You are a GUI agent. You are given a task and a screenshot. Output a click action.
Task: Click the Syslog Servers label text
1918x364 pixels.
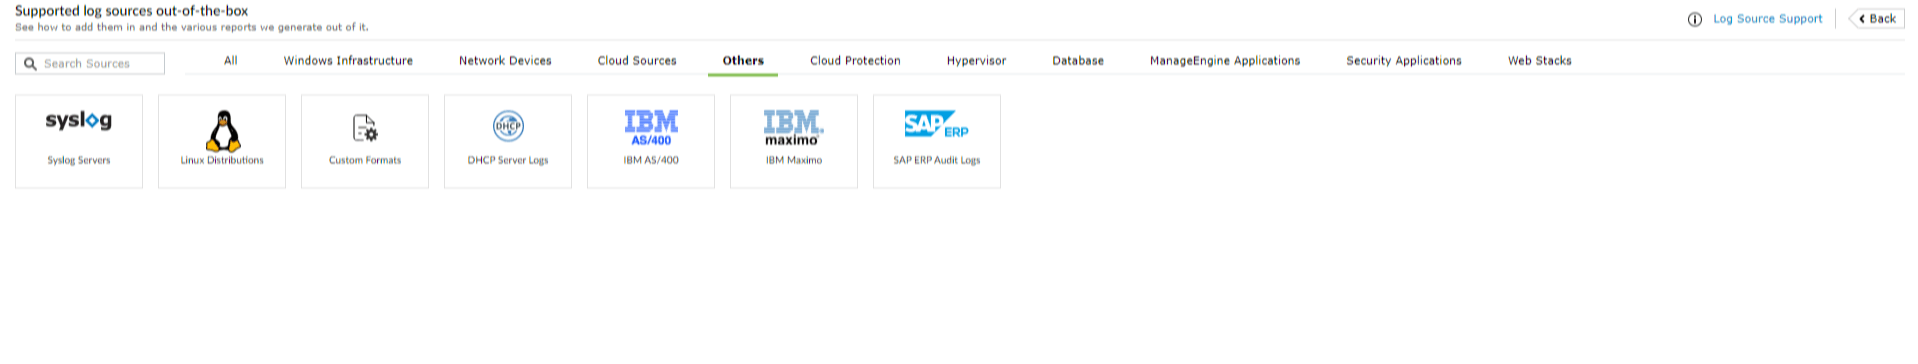[x=79, y=160]
